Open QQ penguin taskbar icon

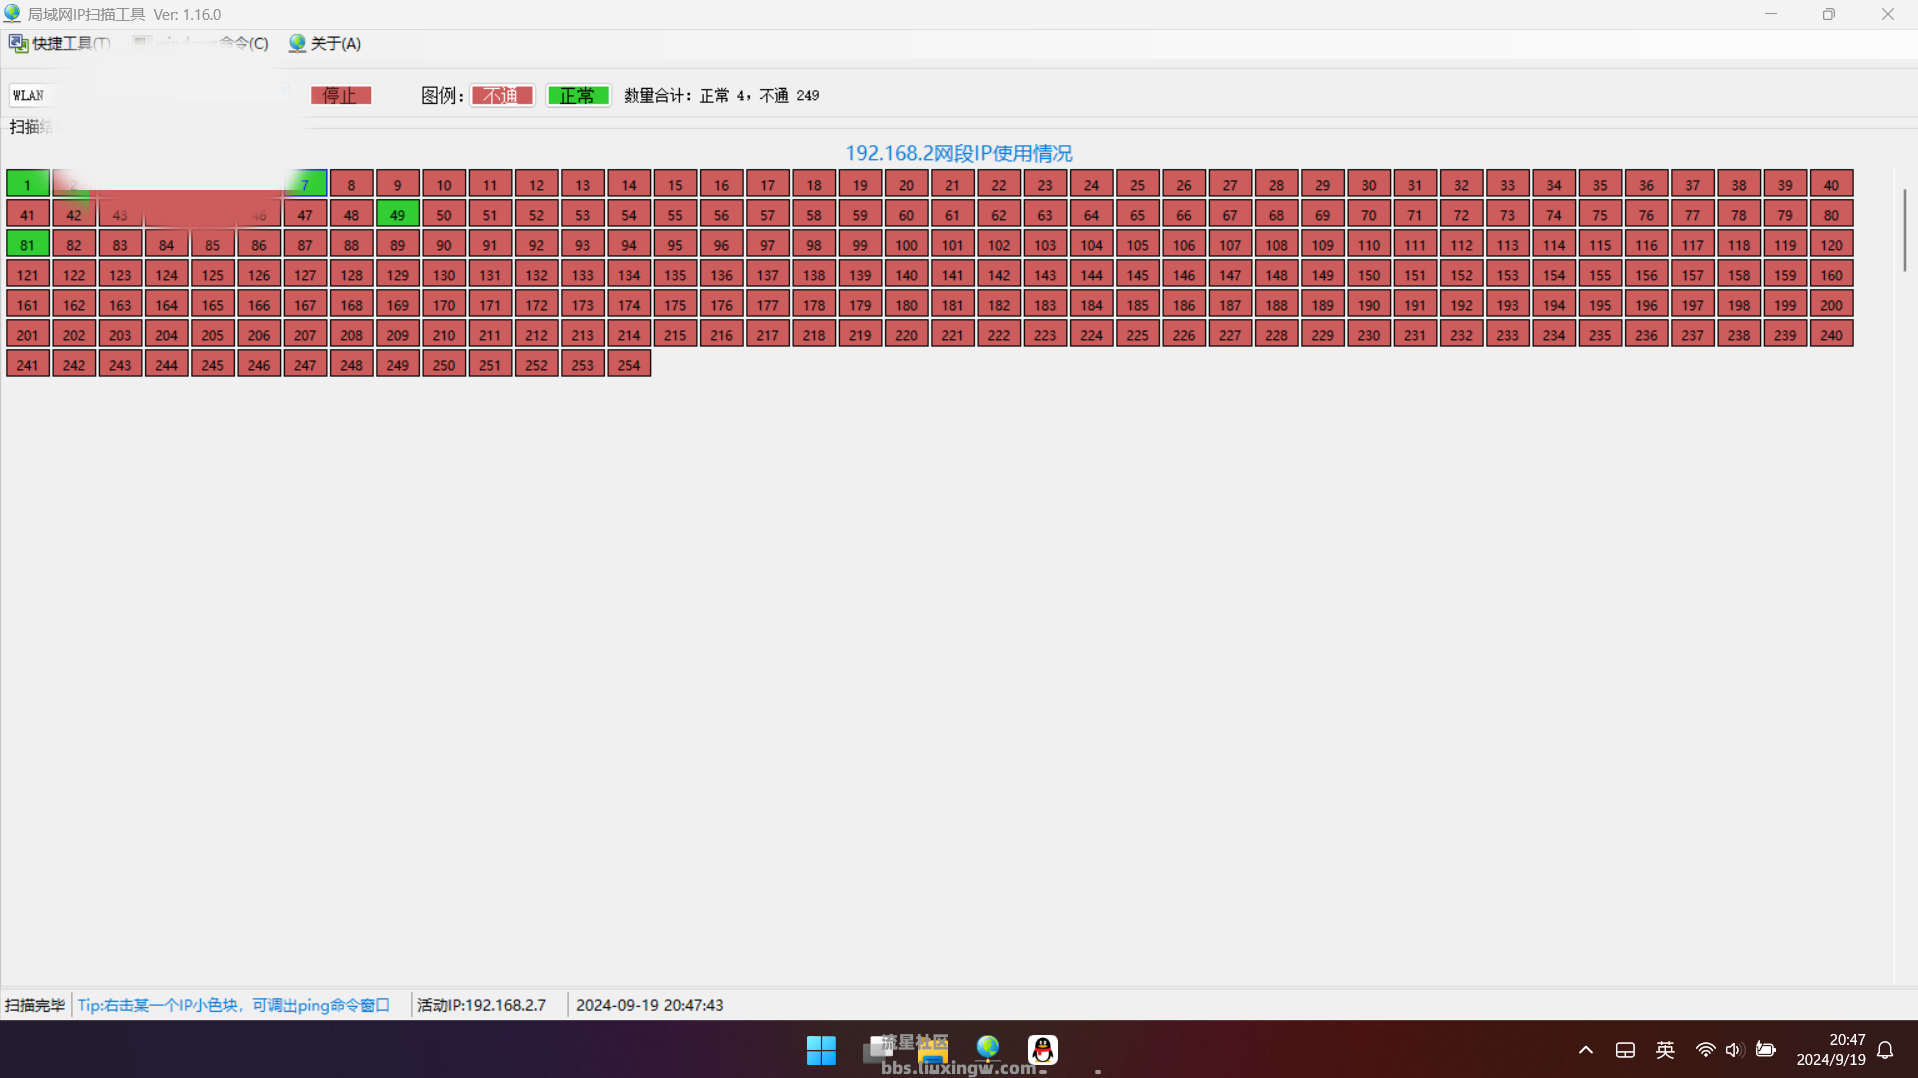pyautogui.click(x=1043, y=1049)
